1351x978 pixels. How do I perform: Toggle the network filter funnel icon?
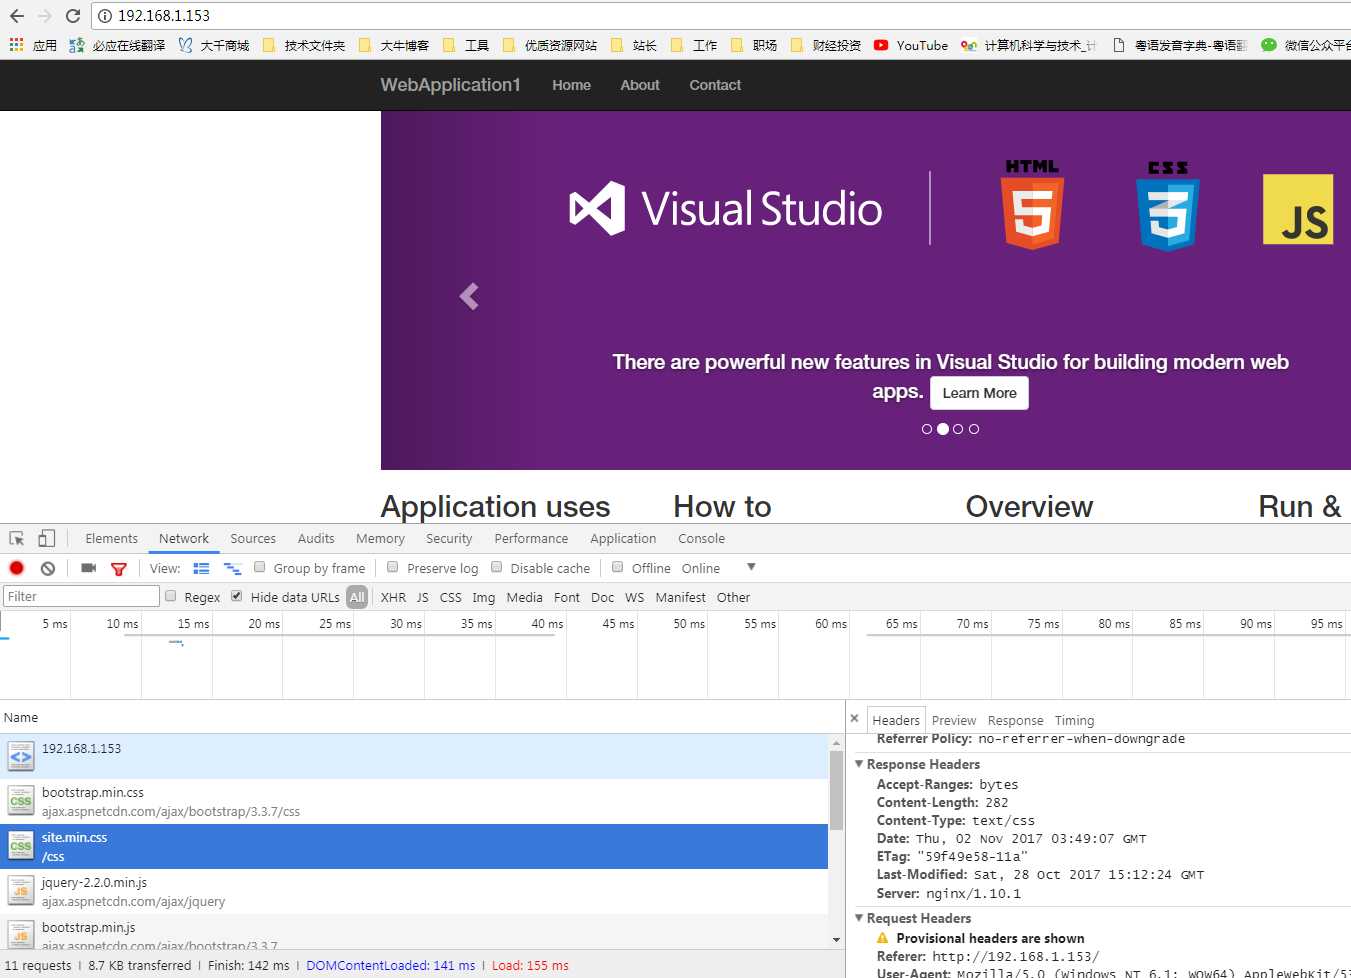pyautogui.click(x=119, y=568)
